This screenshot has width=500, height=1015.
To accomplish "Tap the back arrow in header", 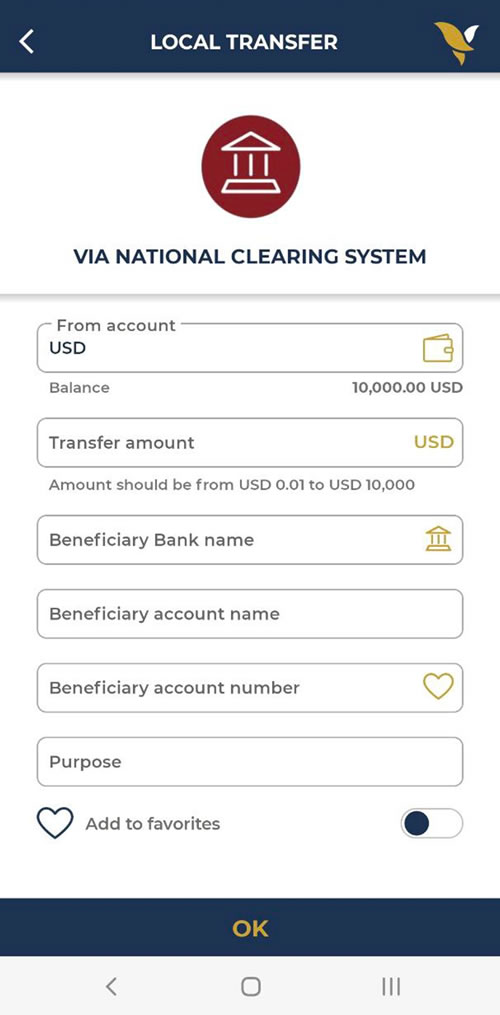I will tap(27, 41).
